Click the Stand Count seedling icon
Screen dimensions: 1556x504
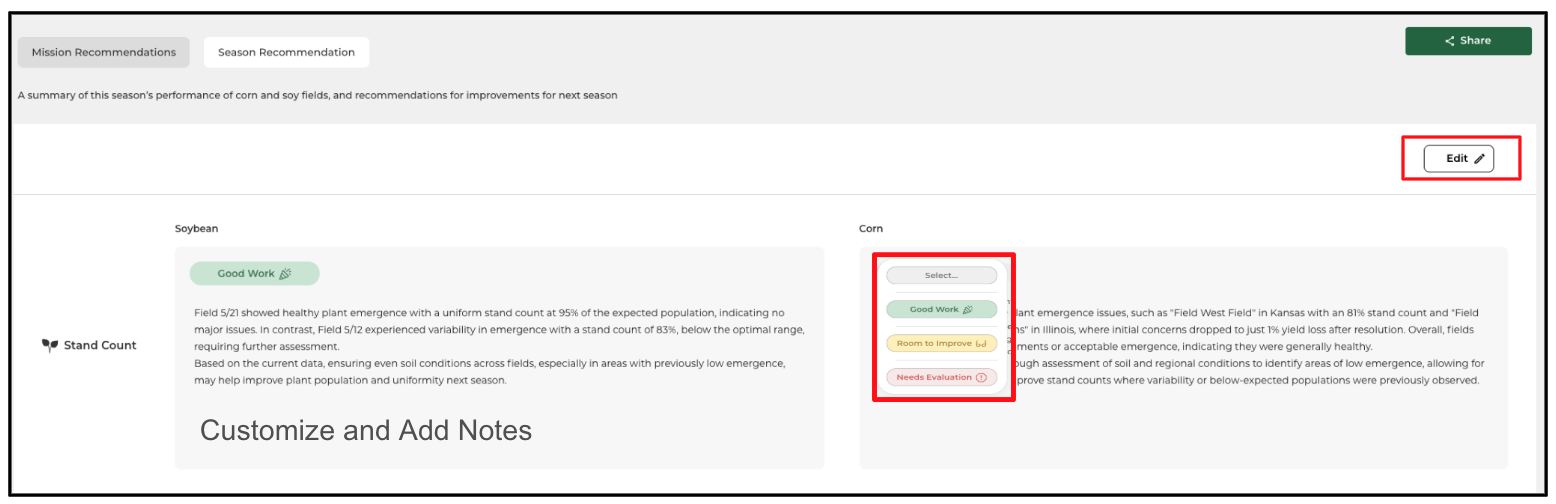[x=49, y=346]
